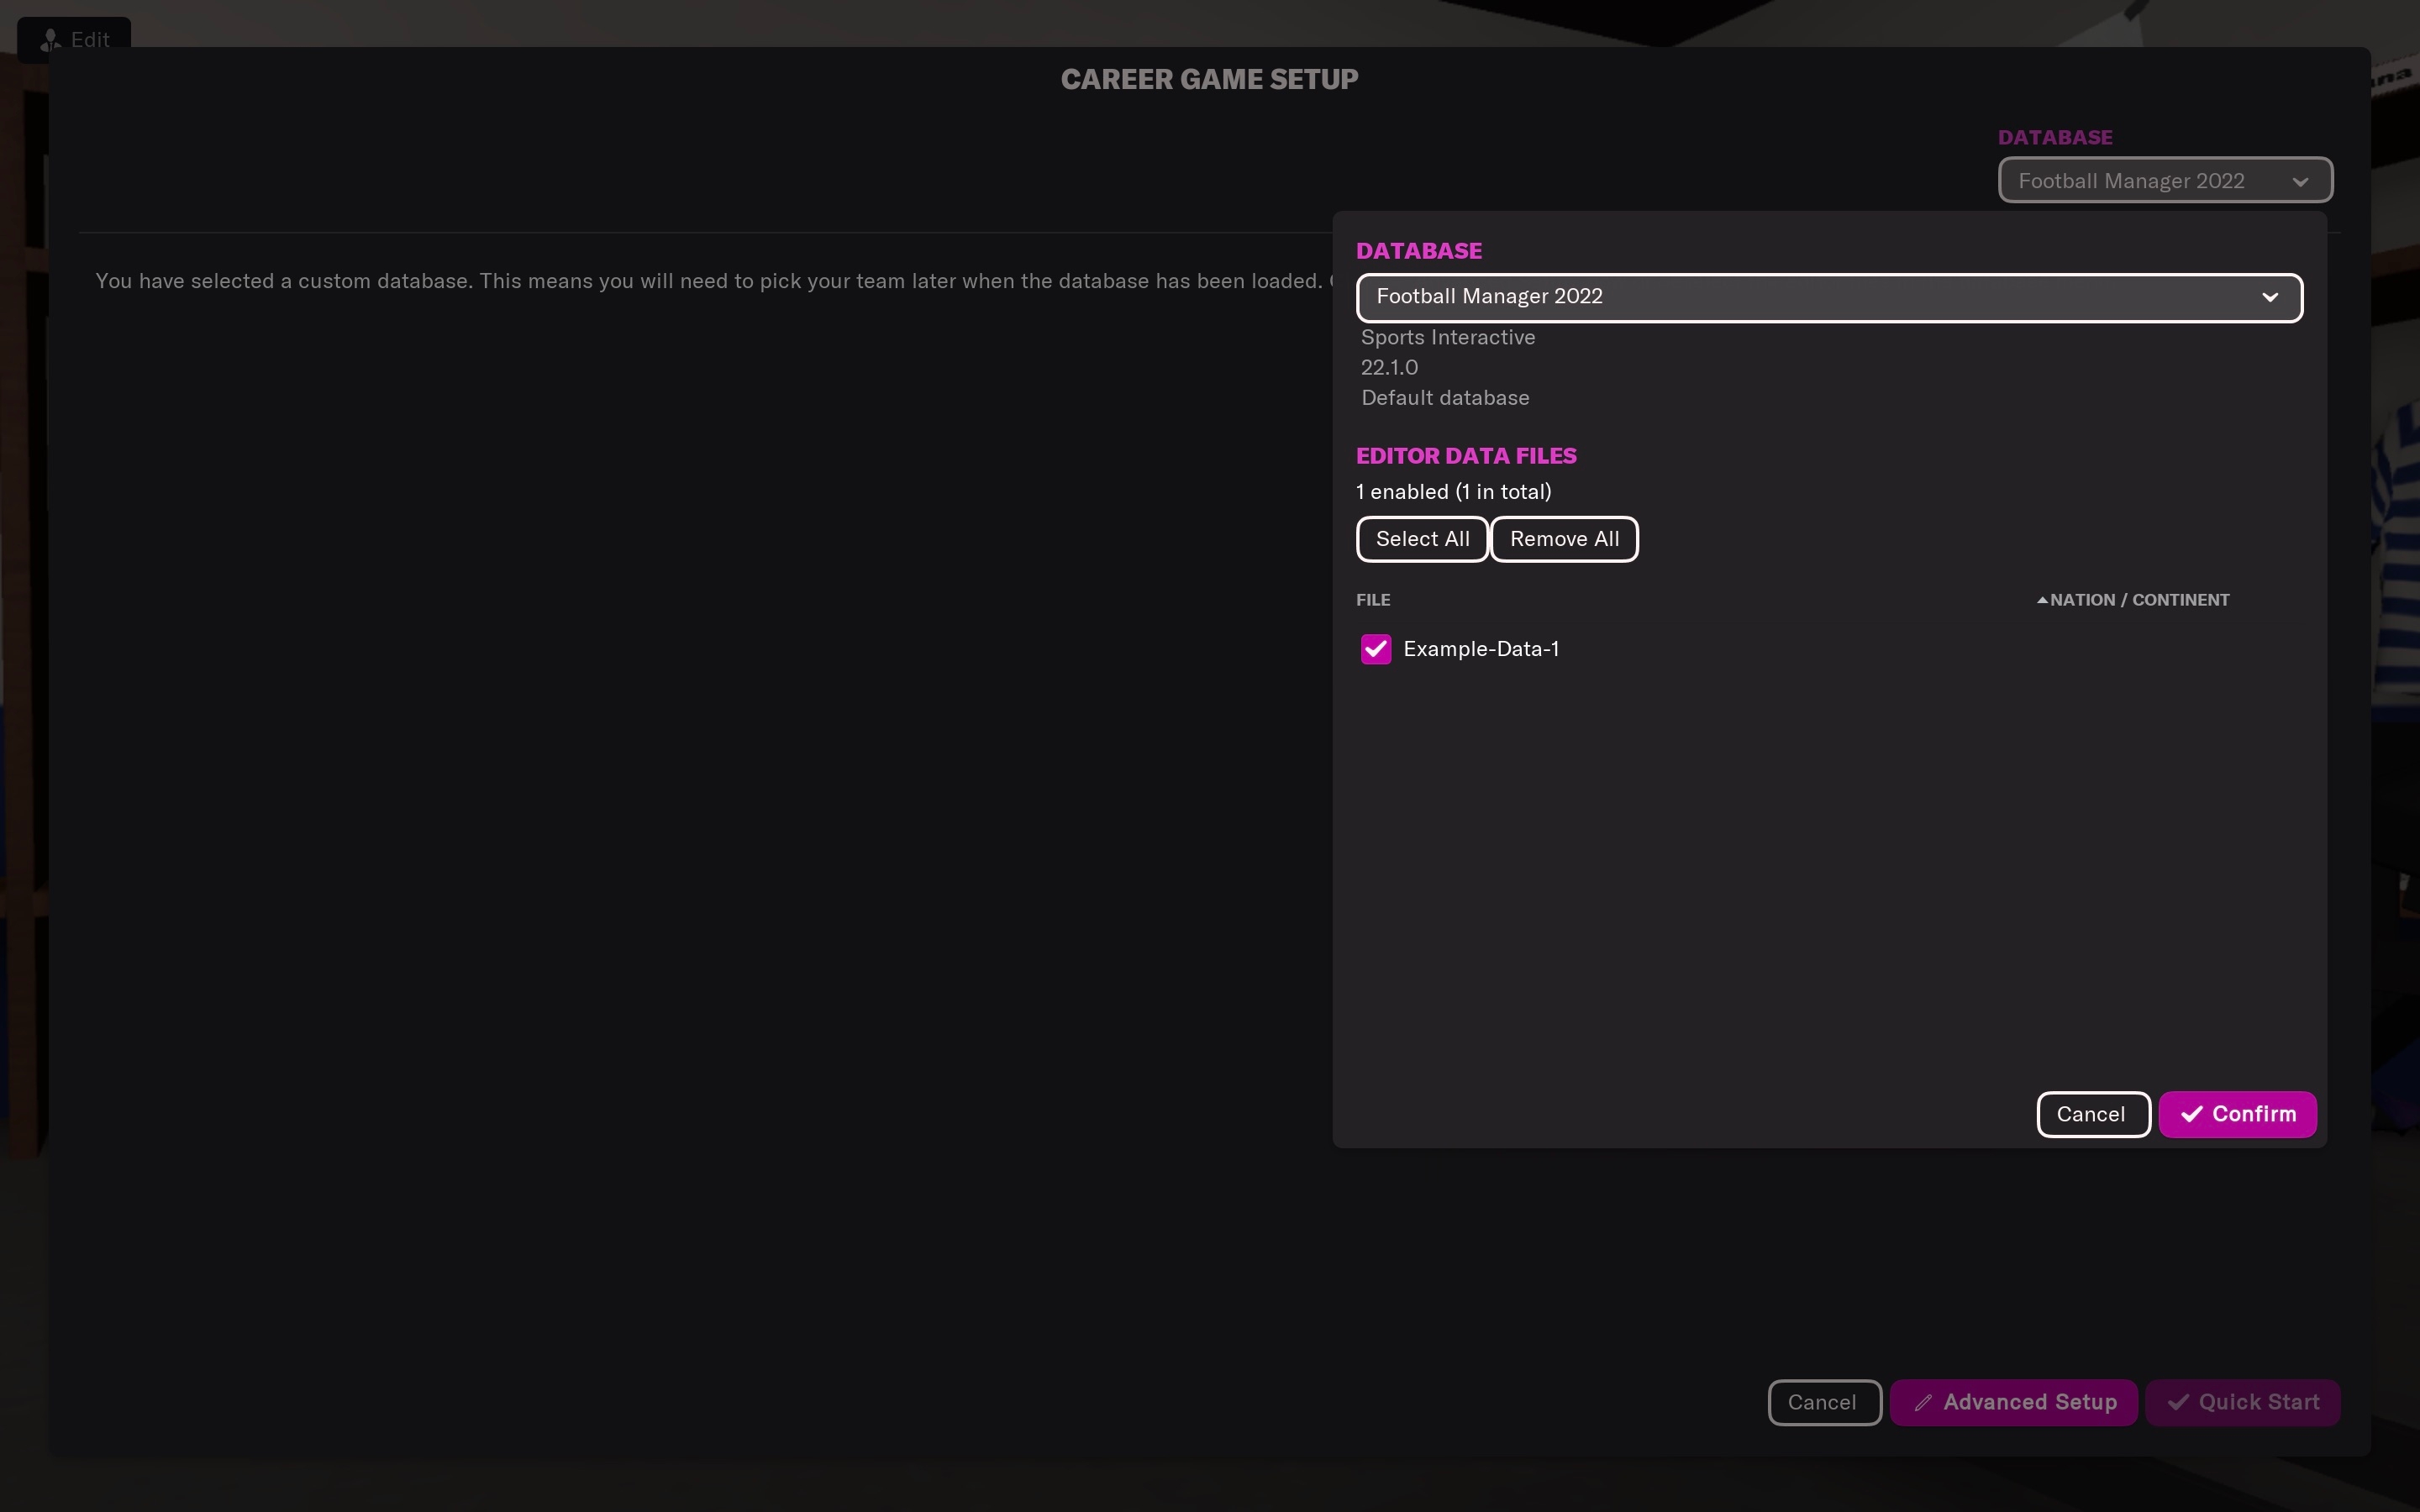This screenshot has width=2420, height=1512.
Task: Click the FILE column header to sort files
Action: pos(1373,601)
